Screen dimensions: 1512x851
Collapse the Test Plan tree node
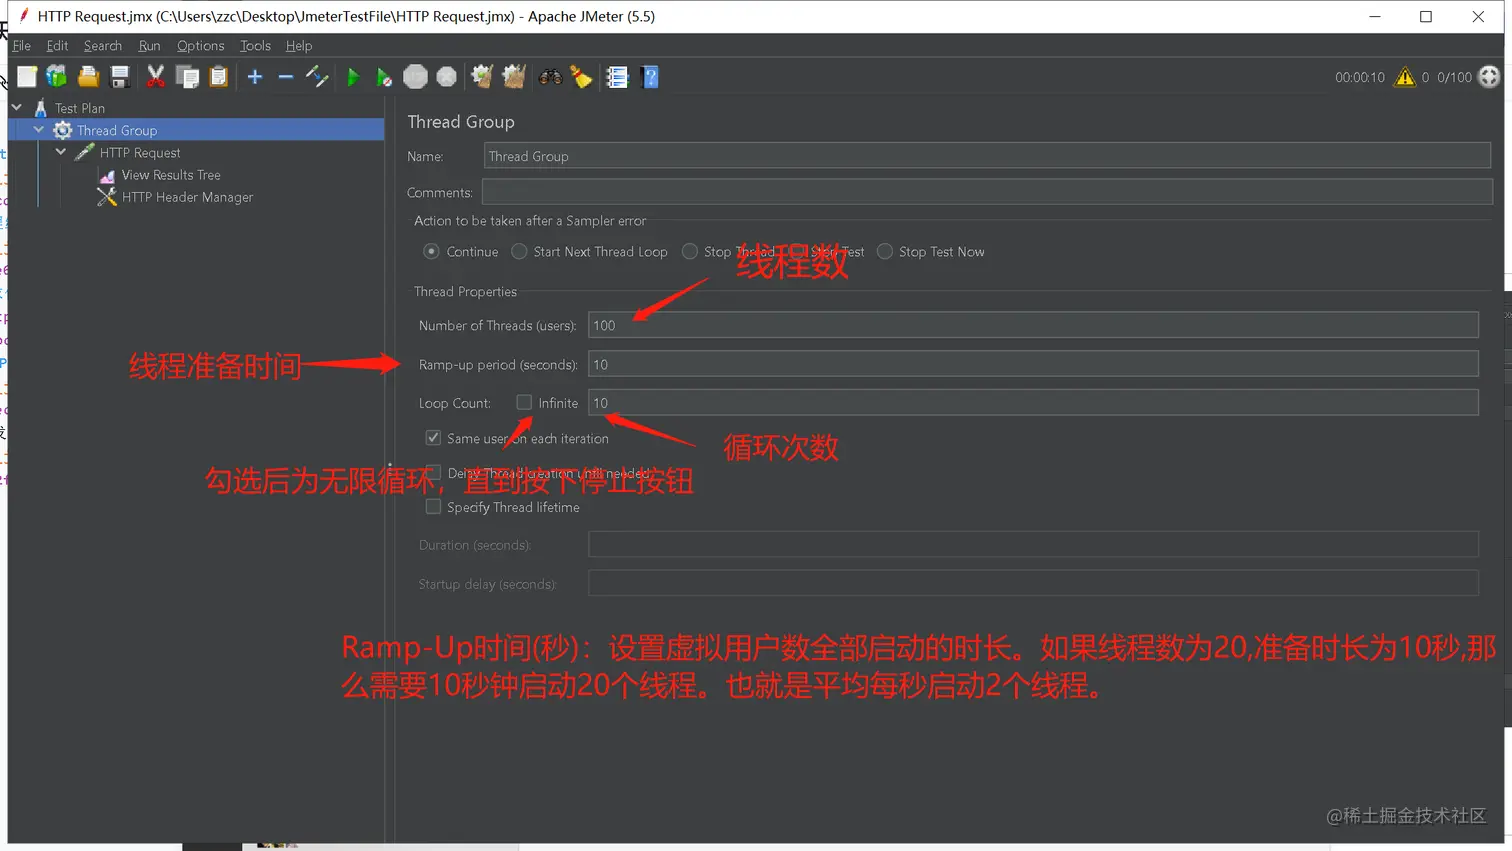[x=17, y=107]
